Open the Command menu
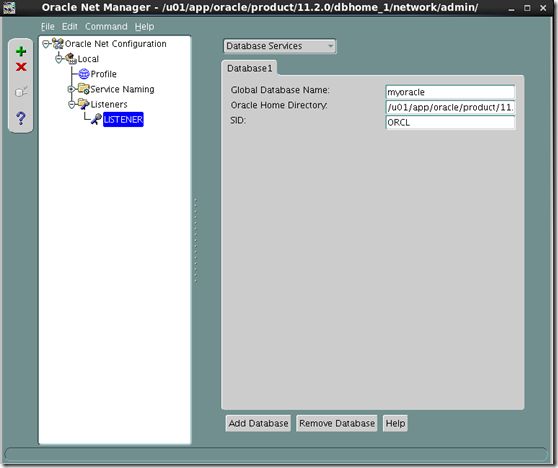The height and width of the screenshot is (468, 558). (x=106, y=26)
